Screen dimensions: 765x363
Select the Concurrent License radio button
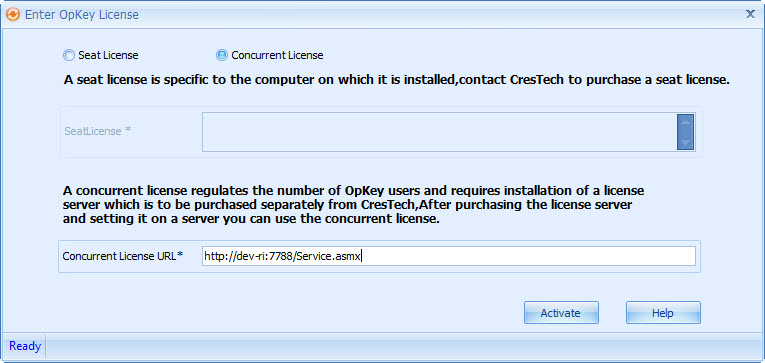pos(221,55)
